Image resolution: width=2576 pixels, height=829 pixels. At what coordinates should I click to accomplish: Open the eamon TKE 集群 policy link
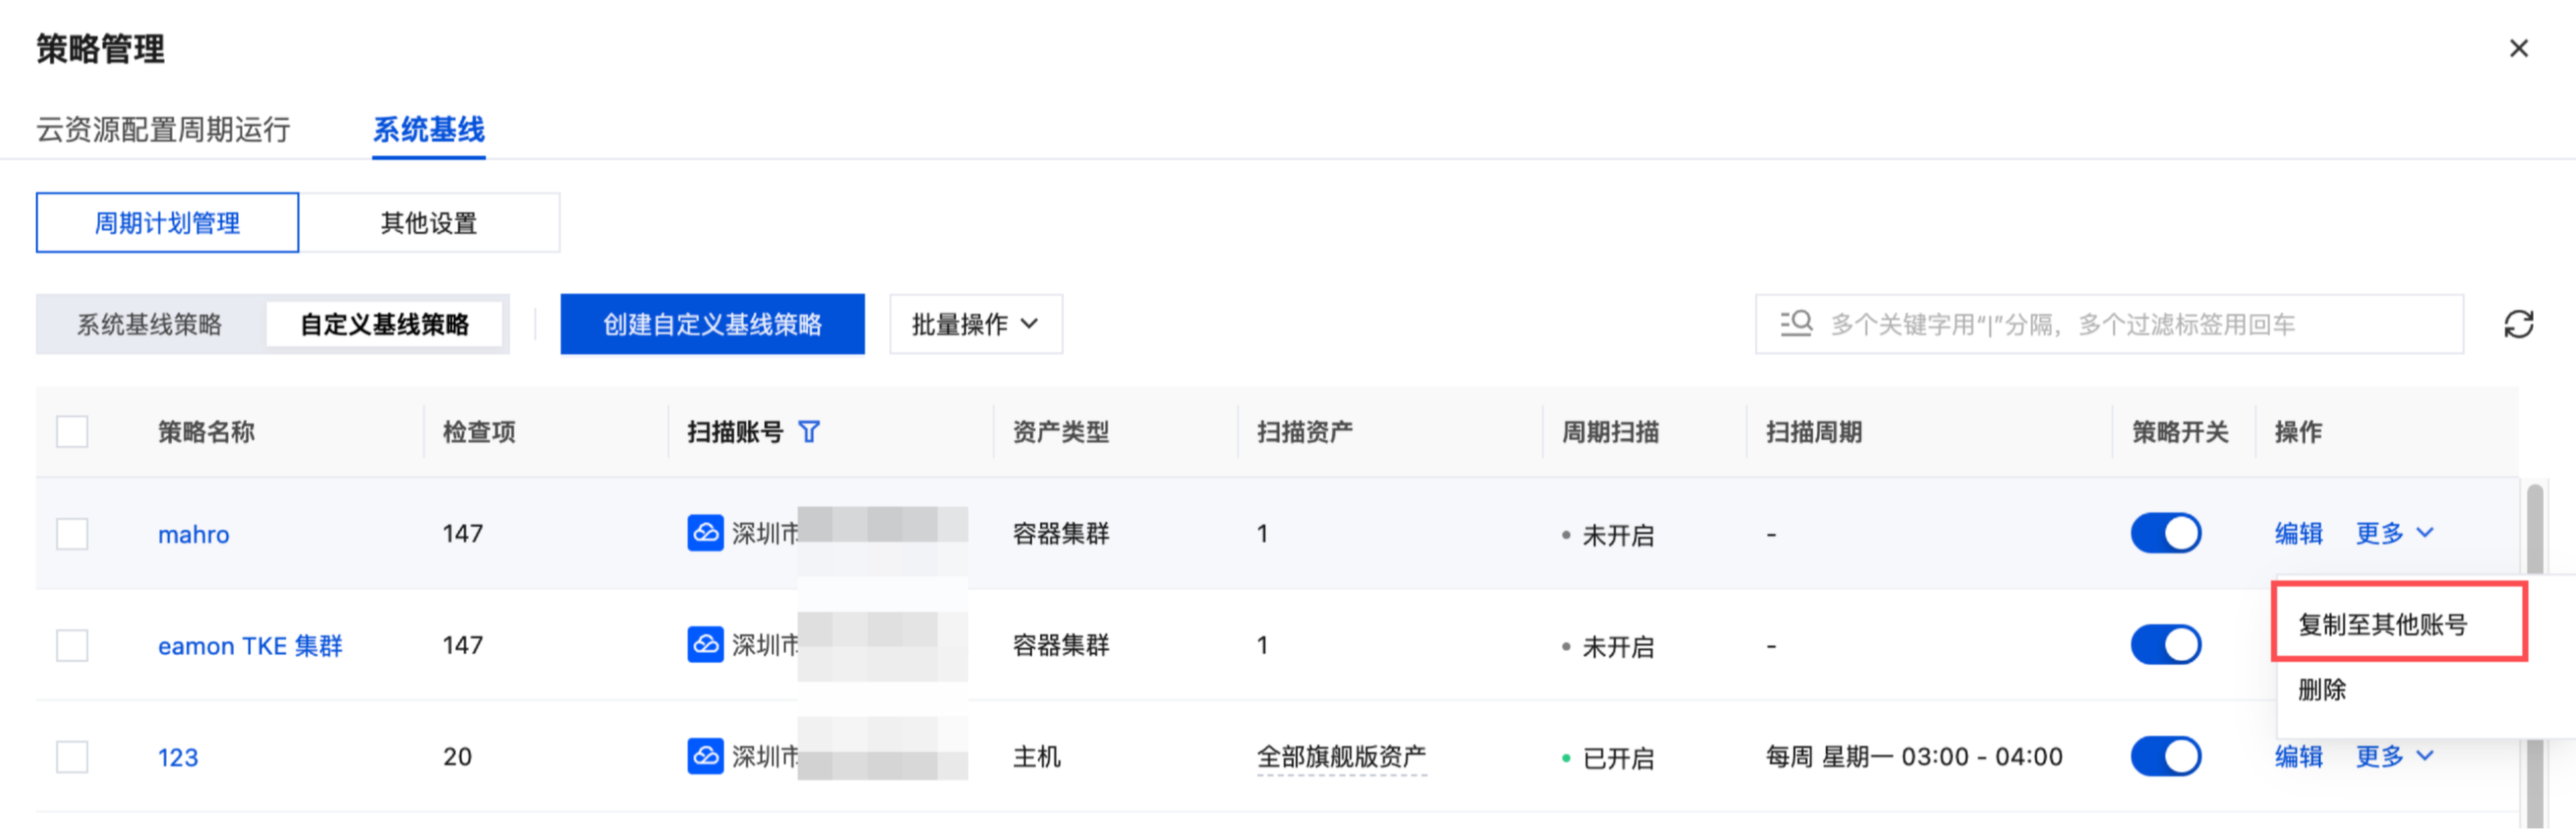click(250, 646)
